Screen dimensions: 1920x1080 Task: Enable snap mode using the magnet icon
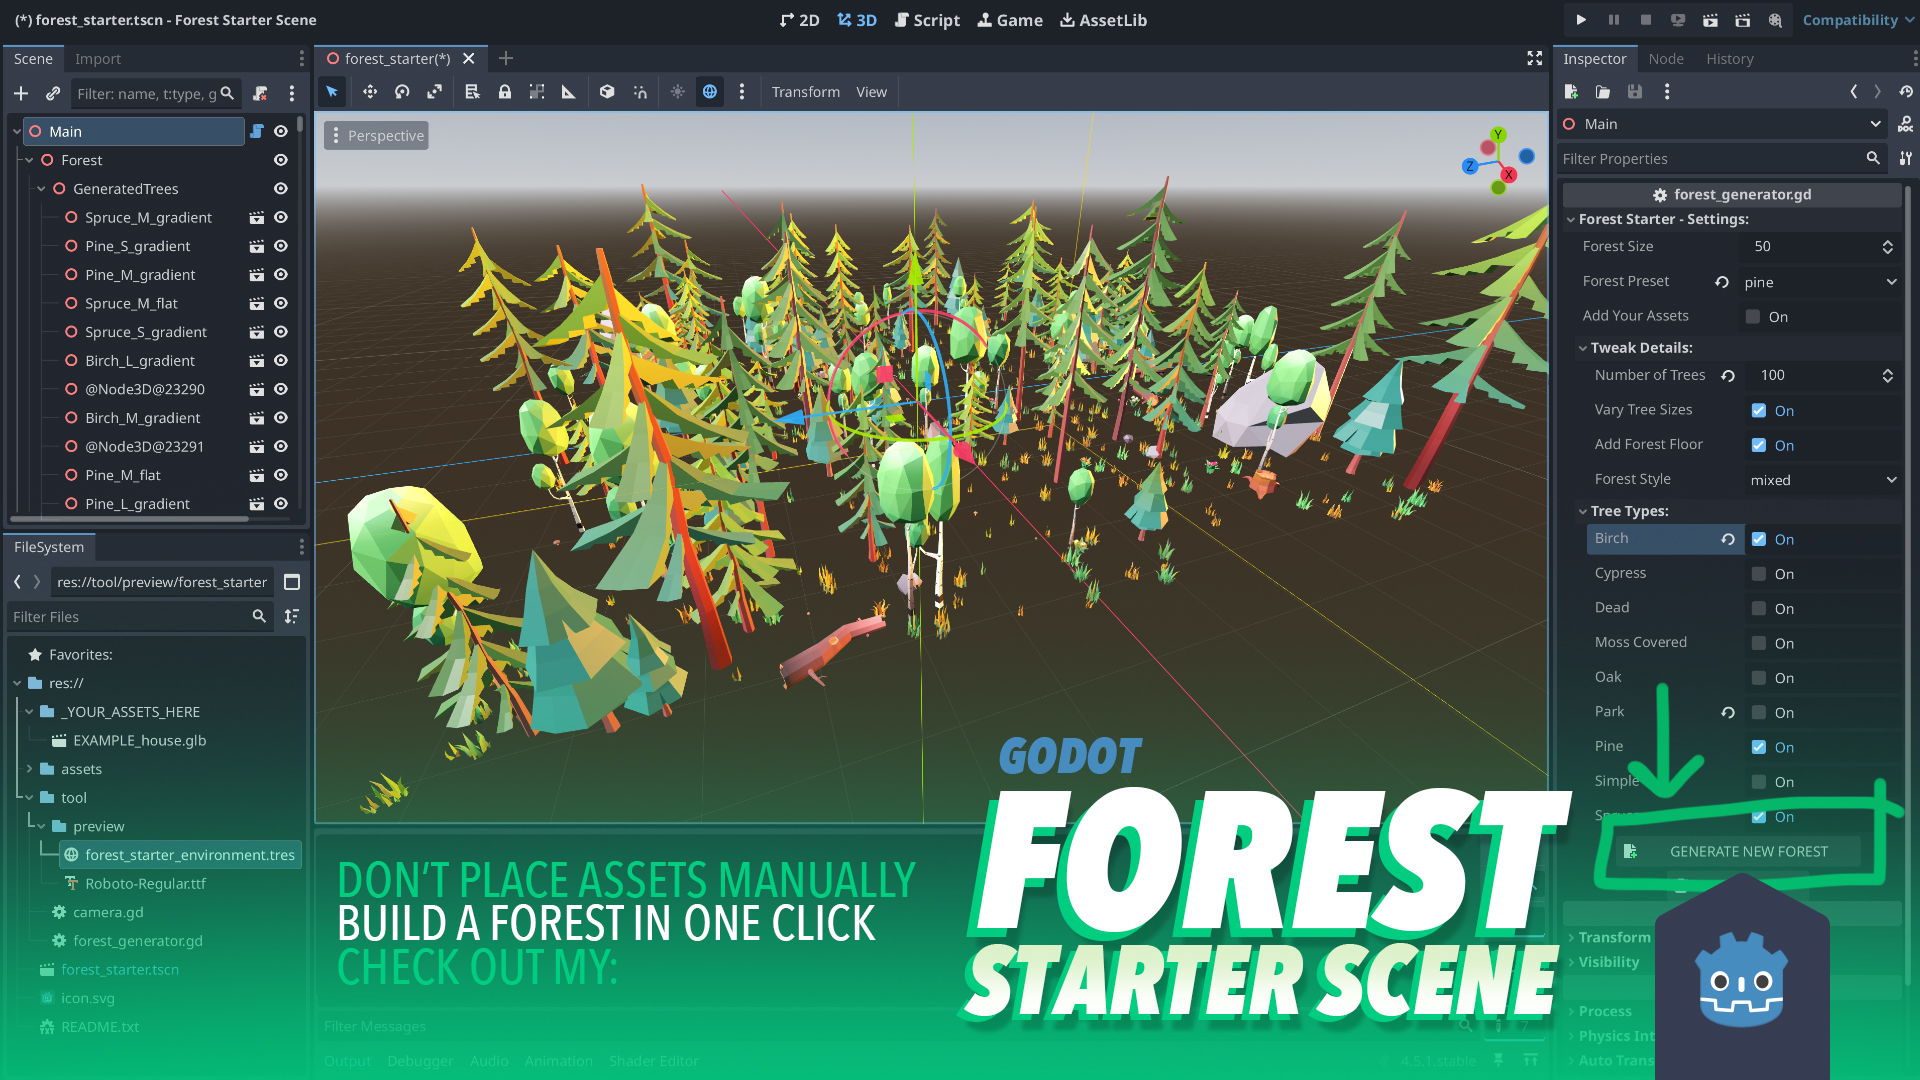640,91
